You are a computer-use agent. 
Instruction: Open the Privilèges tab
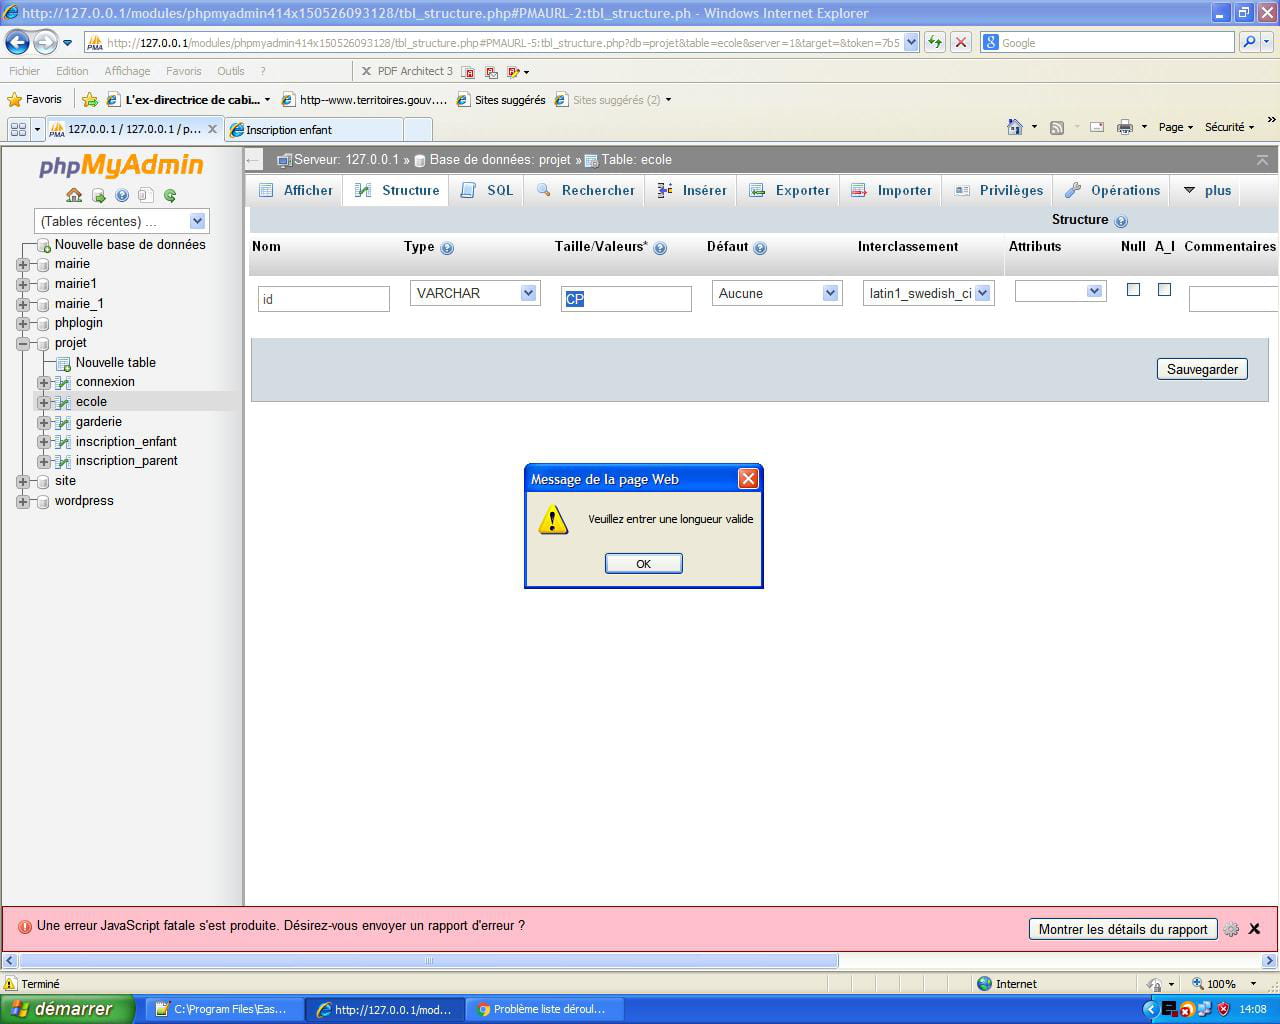pyautogui.click(x=998, y=190)
